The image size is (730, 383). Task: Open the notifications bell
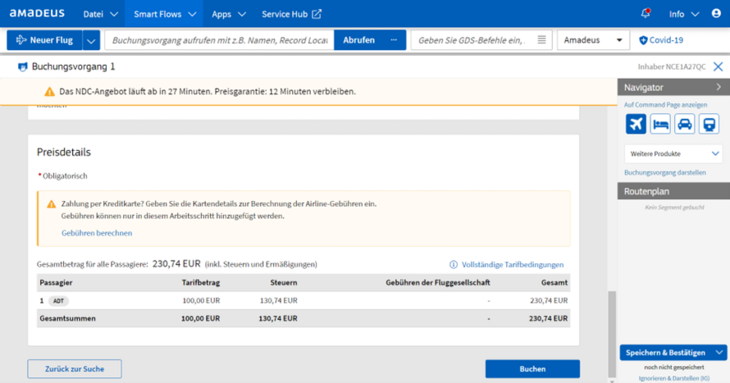pyautogui.click(x=645, y=13)
